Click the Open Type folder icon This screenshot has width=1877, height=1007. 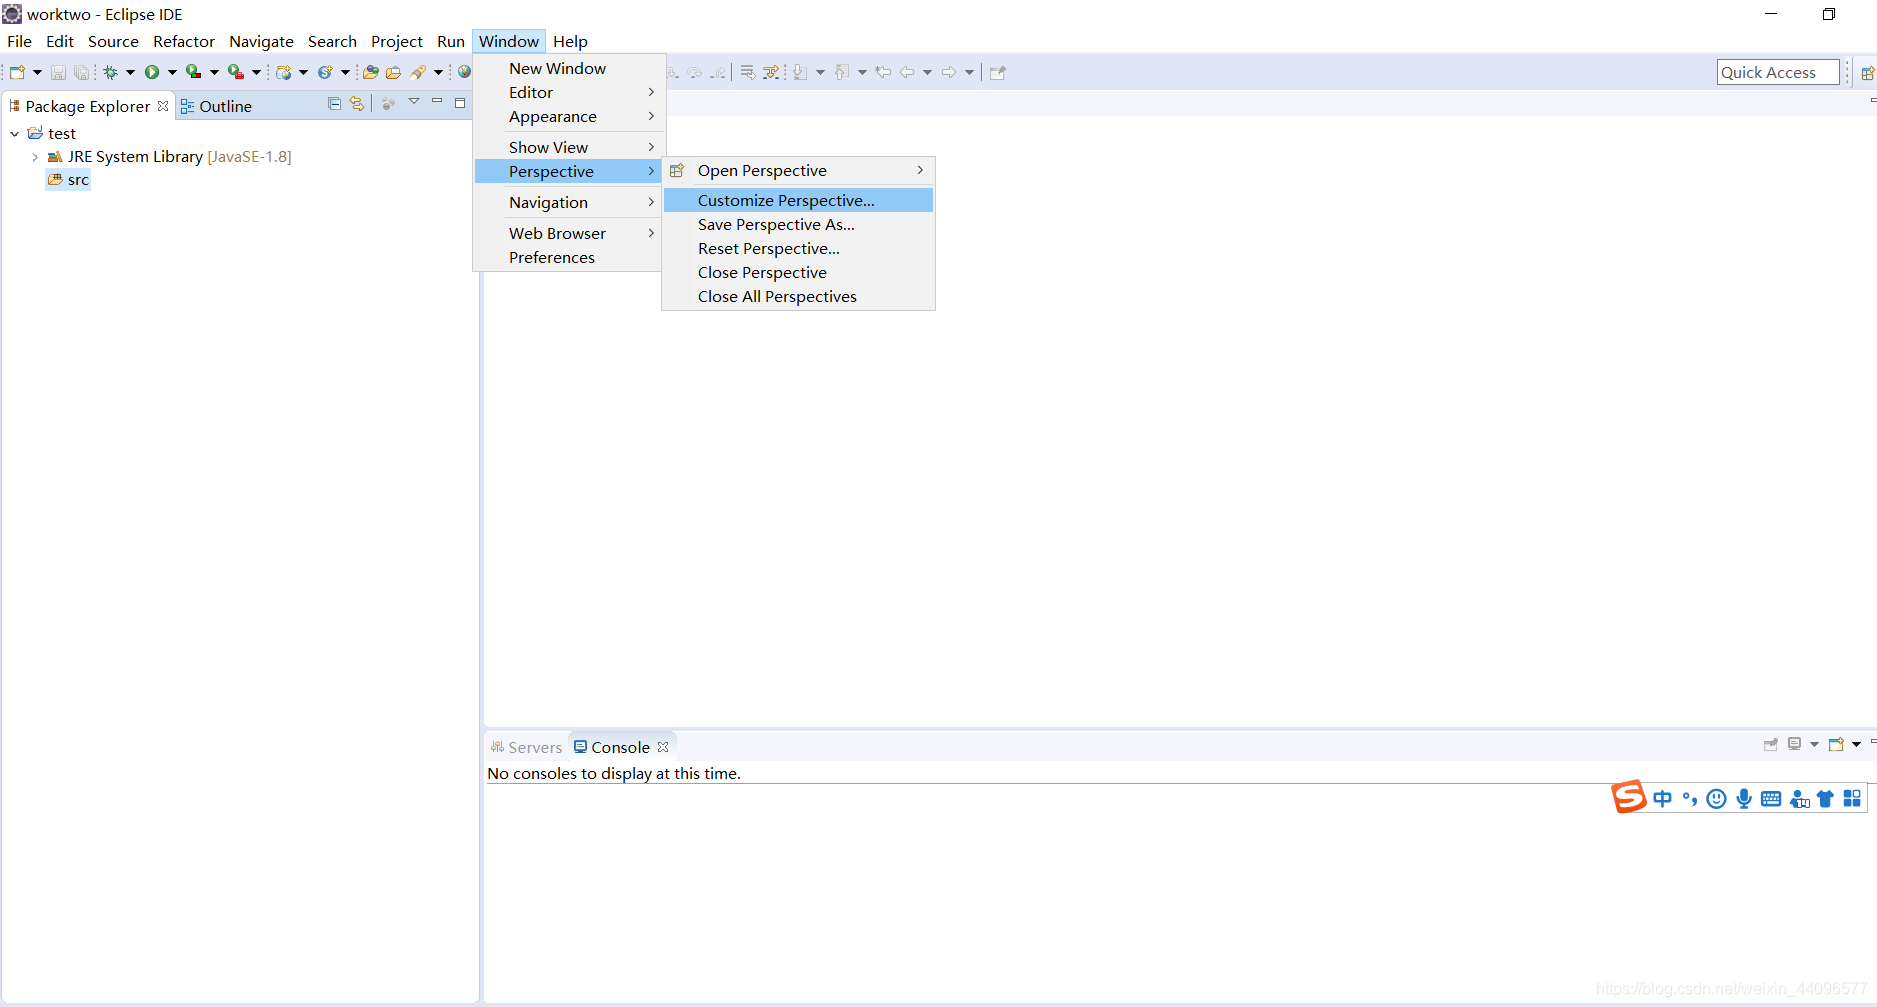(371, 72)
